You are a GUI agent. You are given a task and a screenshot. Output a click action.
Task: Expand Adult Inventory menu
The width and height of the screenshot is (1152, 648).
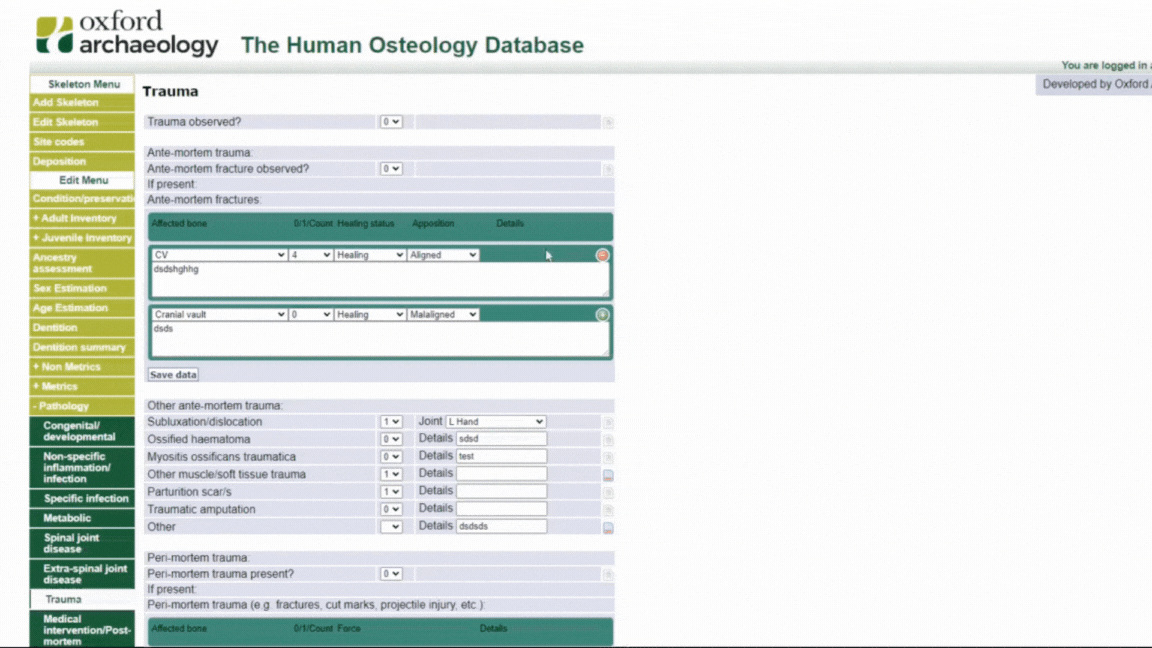click(82, 218)
